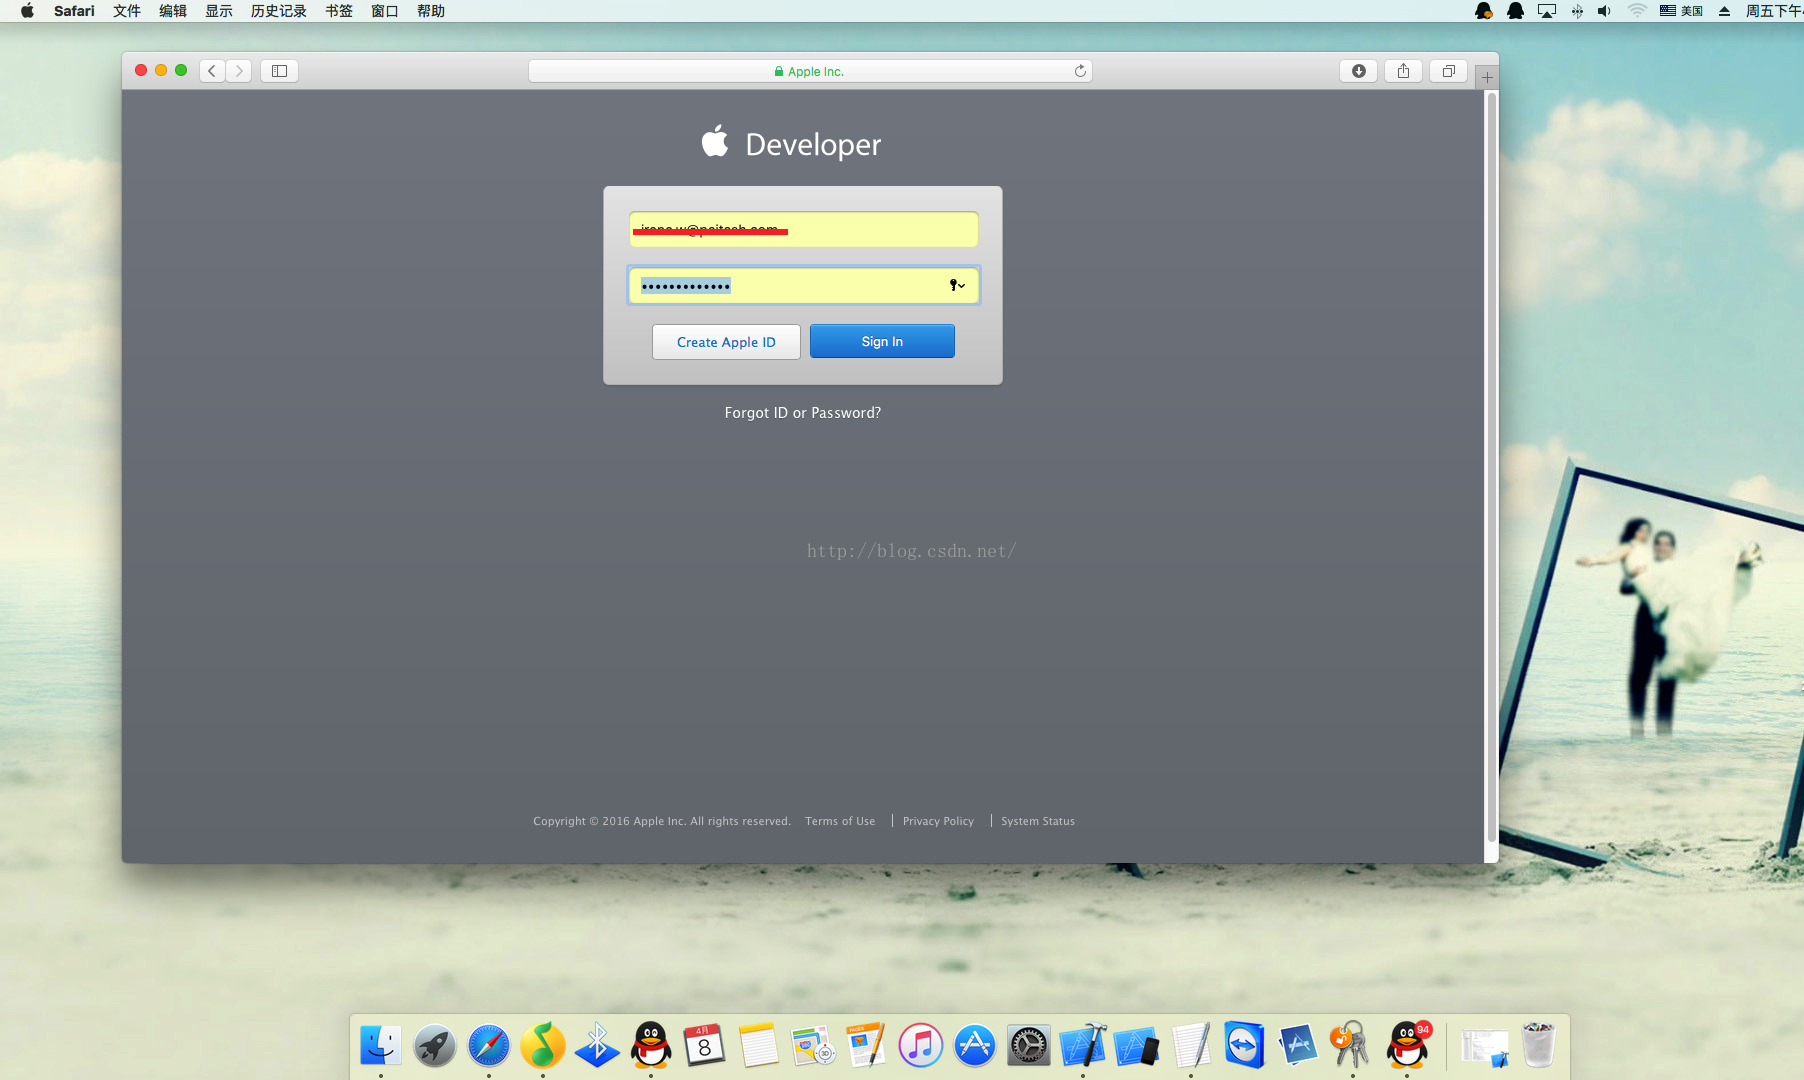Open the 书签 menu

(339, 11)
